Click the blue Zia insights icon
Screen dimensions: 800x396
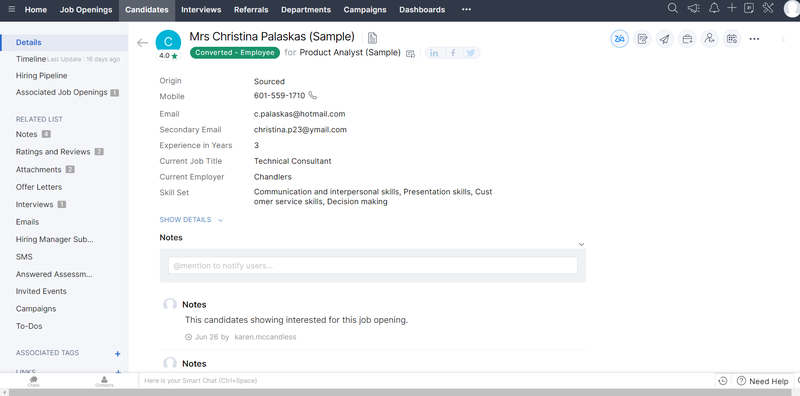coord(619,39)
